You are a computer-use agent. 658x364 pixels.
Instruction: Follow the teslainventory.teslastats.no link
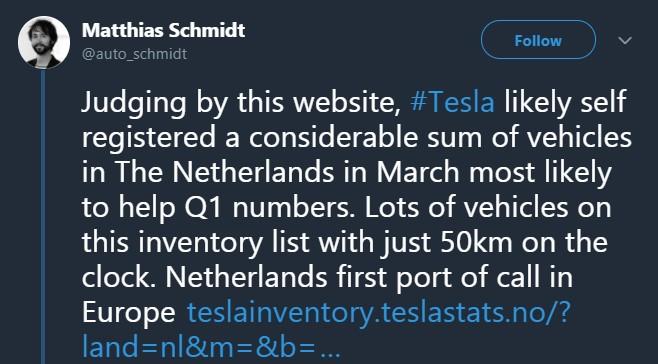click(x=379, y=312)
